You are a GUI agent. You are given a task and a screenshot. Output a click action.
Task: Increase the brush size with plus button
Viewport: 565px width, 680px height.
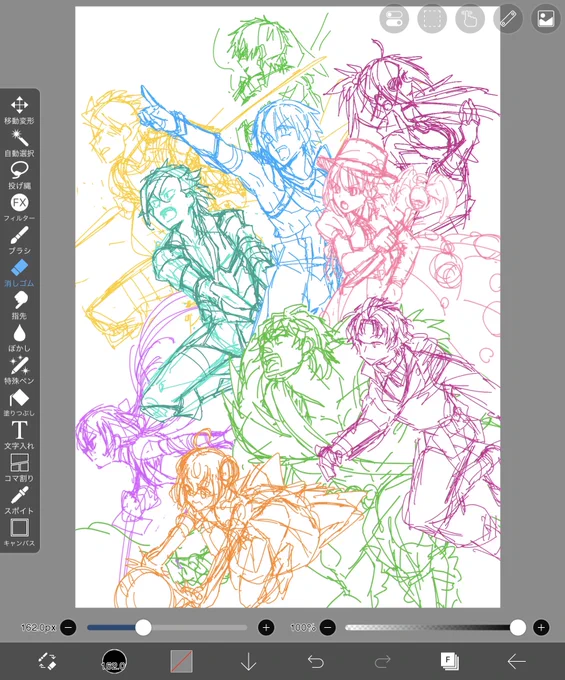tap(266, 627)
